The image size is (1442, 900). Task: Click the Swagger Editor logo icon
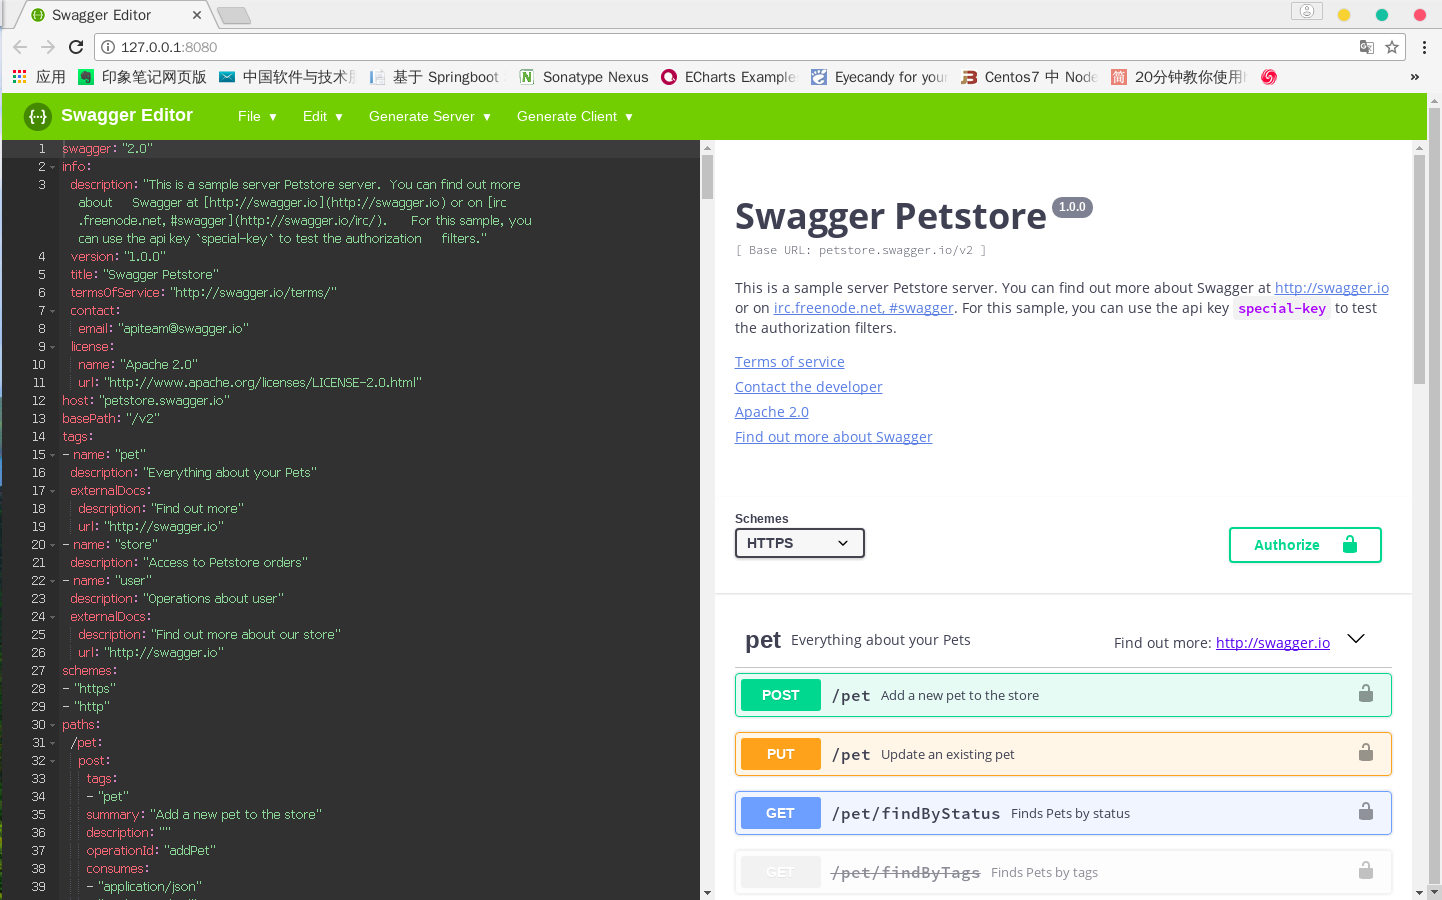click(x=37, y=116)
